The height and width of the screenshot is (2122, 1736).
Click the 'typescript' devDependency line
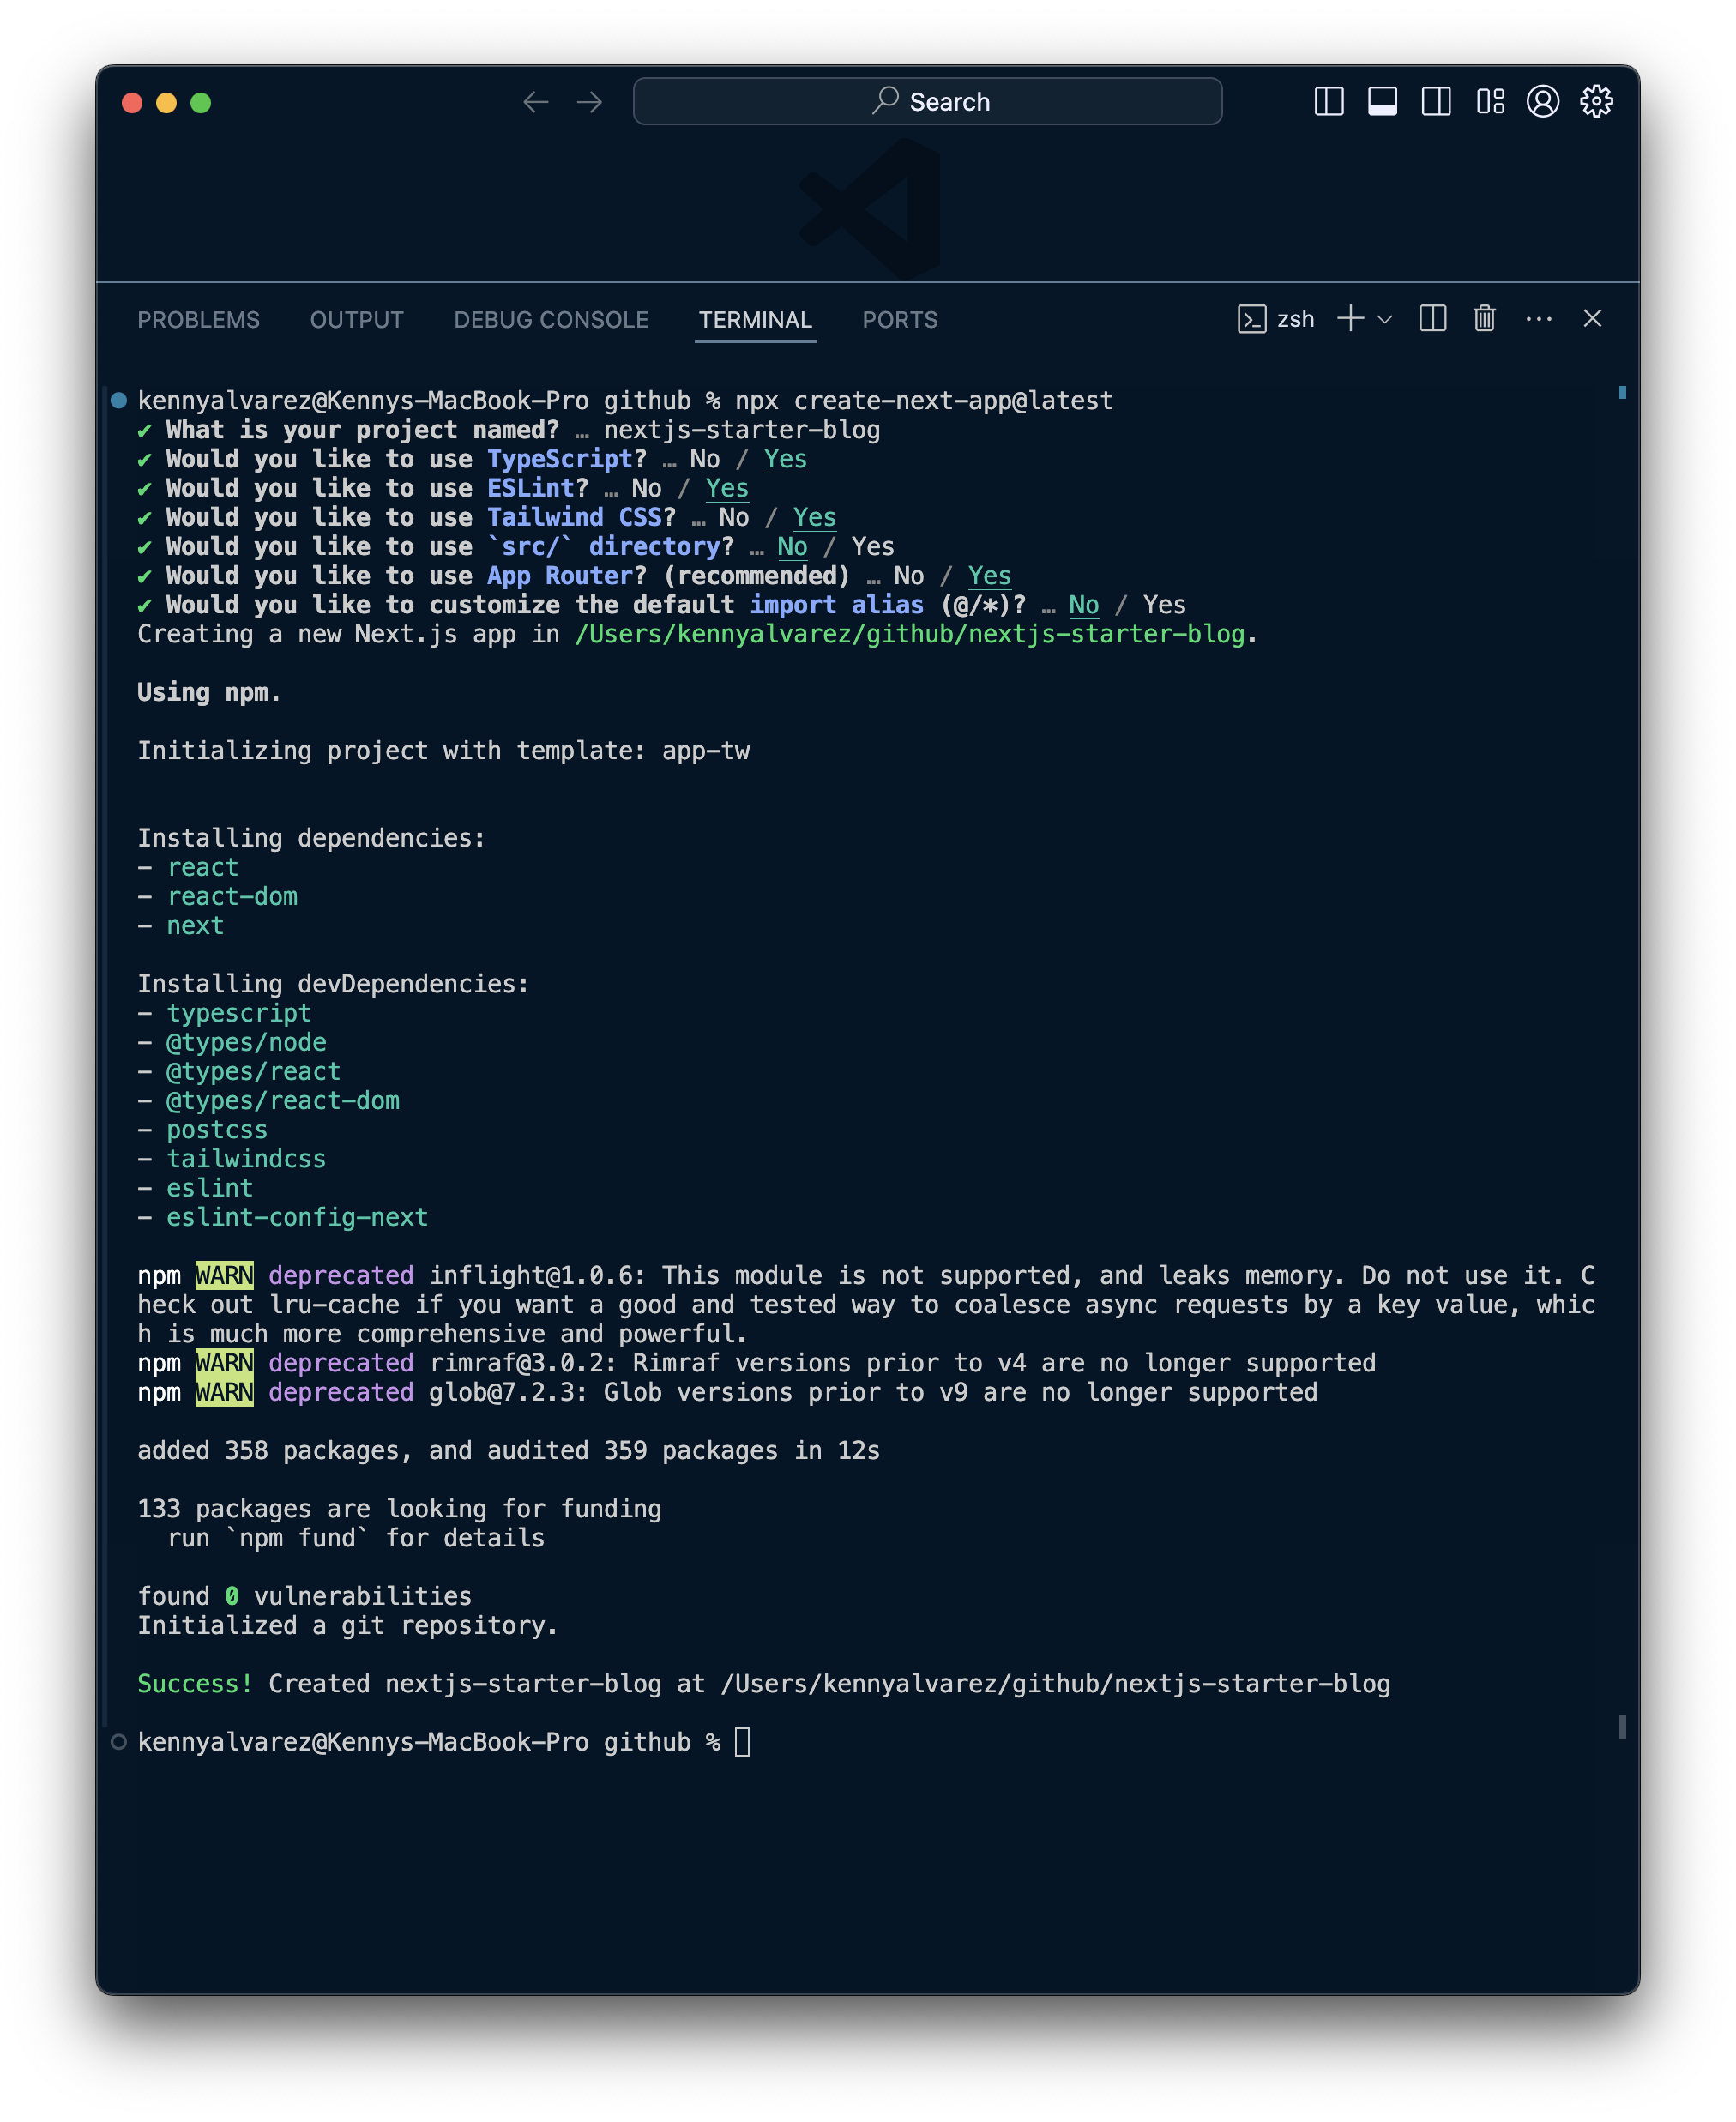(239, 1013)
